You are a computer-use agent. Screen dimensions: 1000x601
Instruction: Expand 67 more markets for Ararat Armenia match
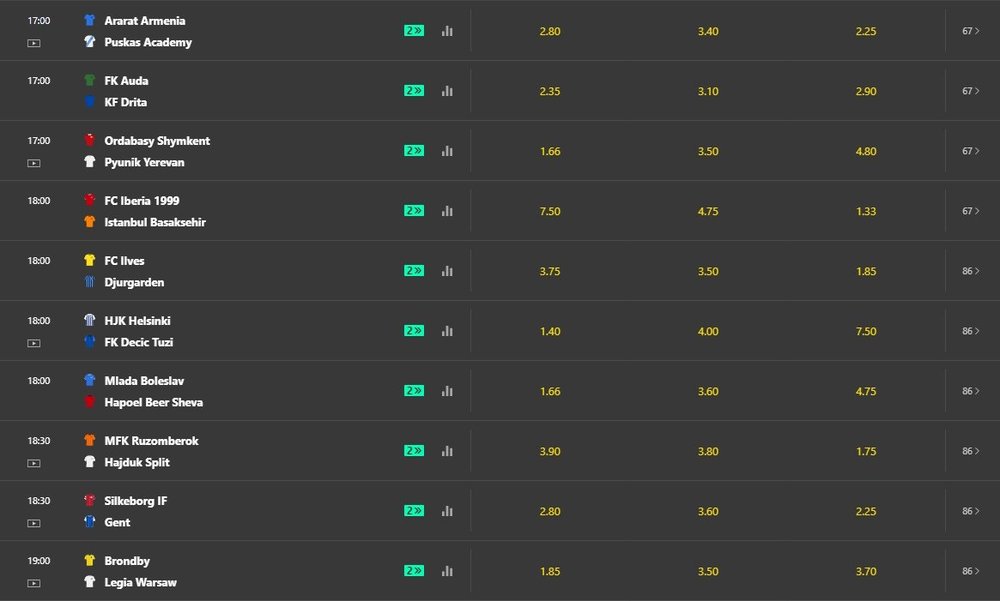tap(971, 31)
